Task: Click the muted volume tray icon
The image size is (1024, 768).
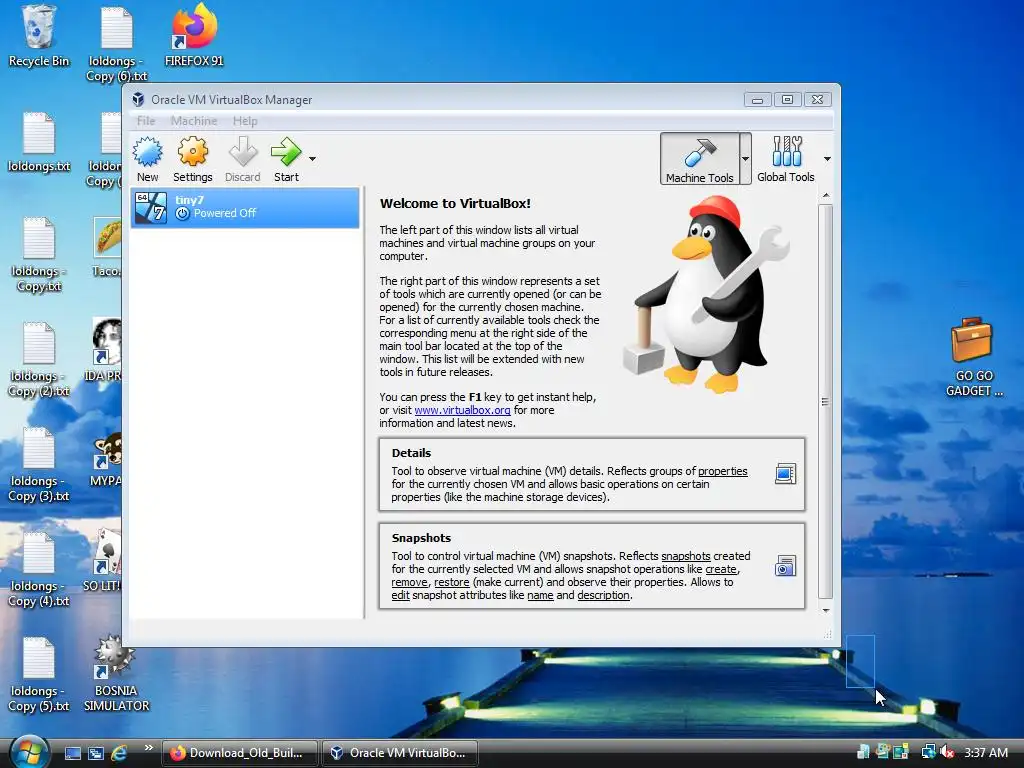Action: tap(947, 752)
